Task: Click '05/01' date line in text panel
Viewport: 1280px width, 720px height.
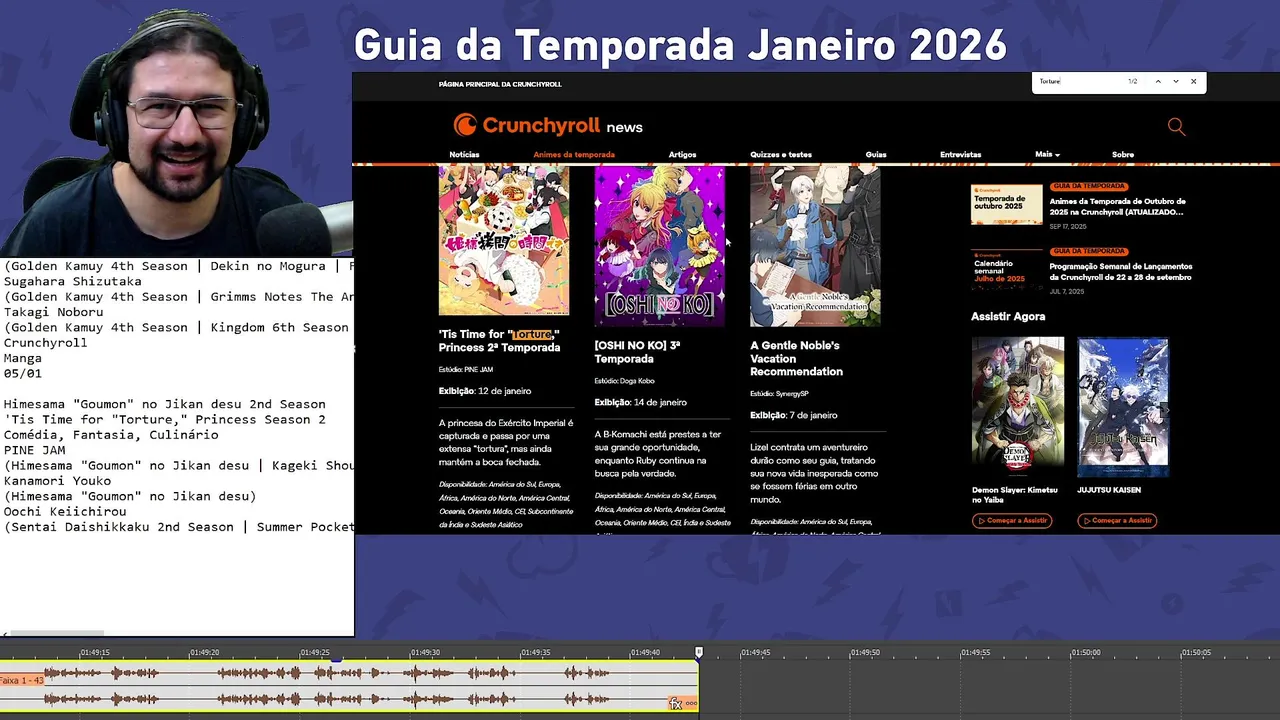Action: click(22, 373)
